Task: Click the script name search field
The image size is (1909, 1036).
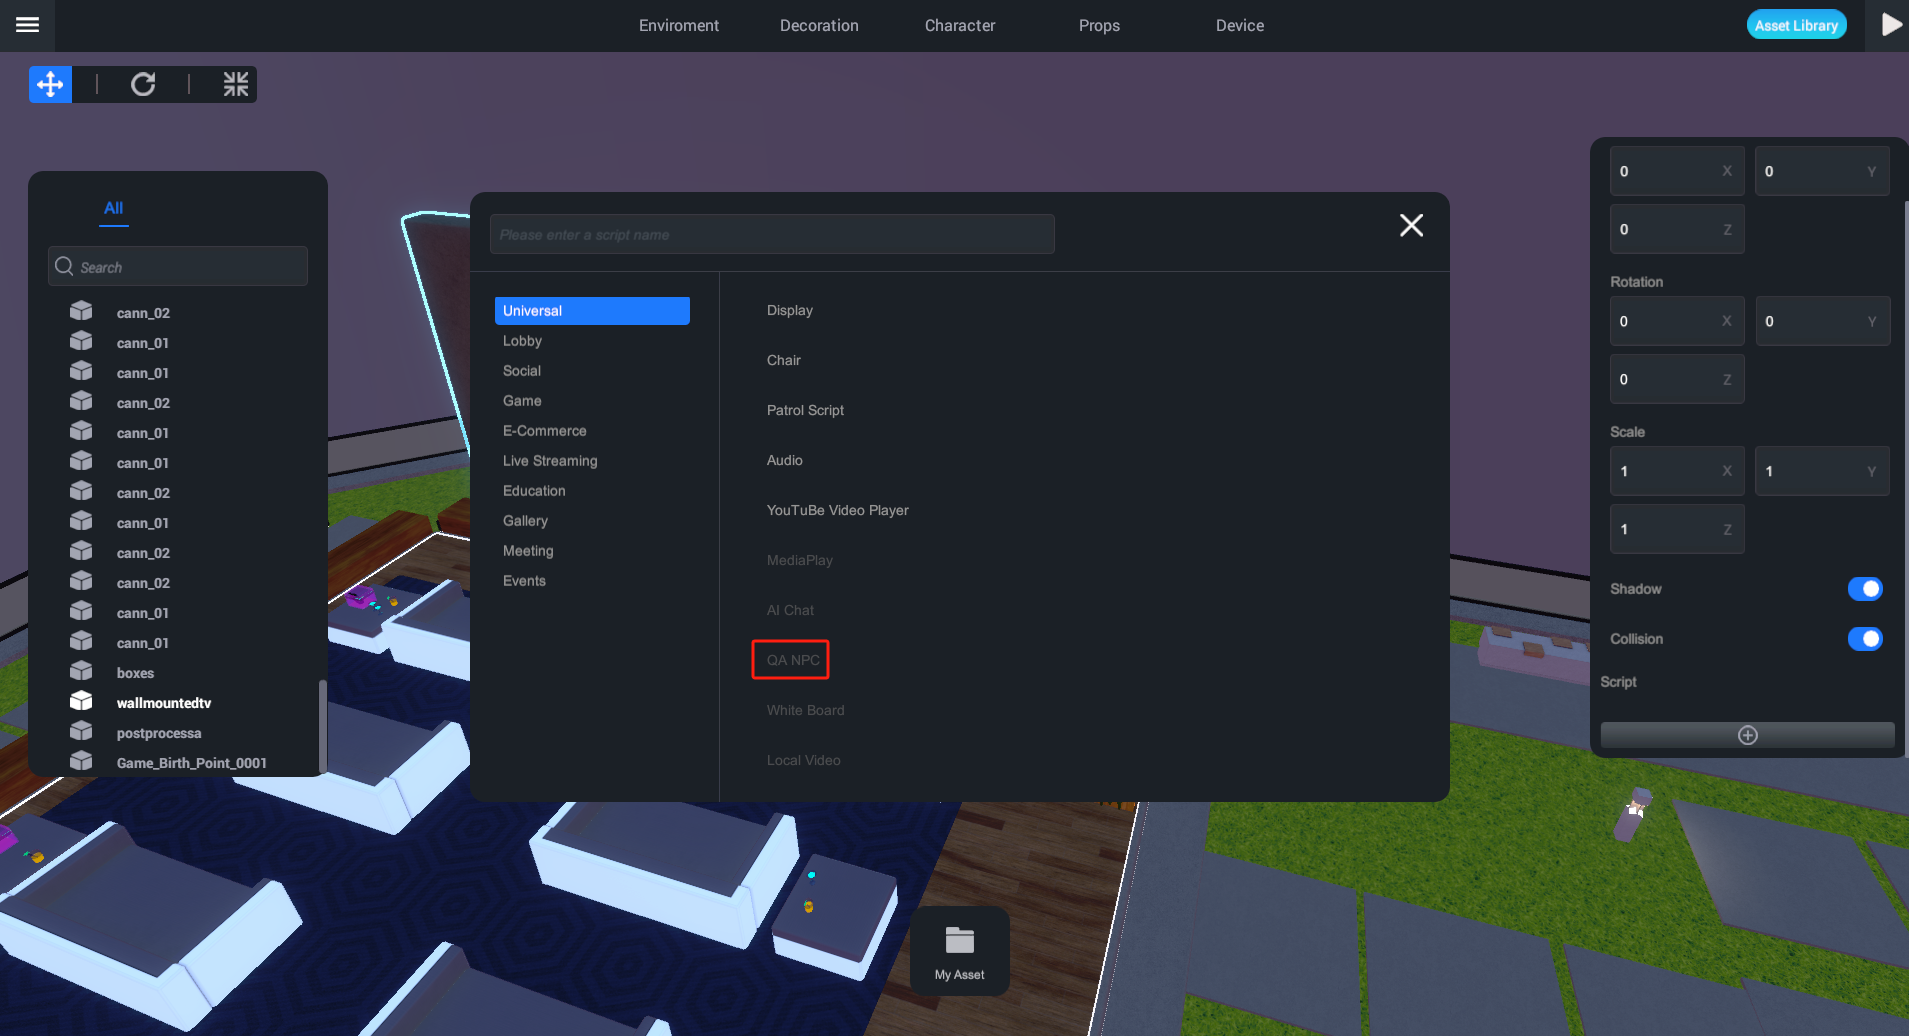Action: click(771, 235)
